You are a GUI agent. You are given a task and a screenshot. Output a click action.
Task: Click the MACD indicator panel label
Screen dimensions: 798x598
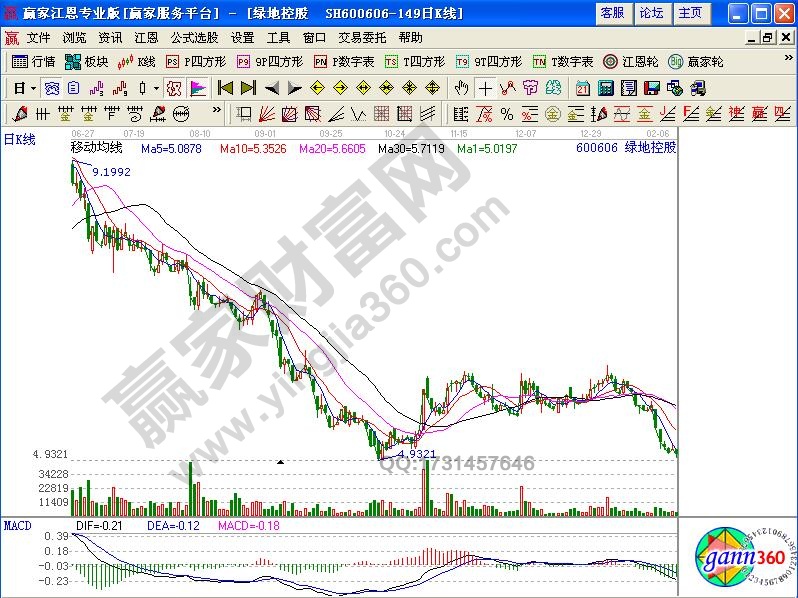pyautogui.click(x=17, y=524)
